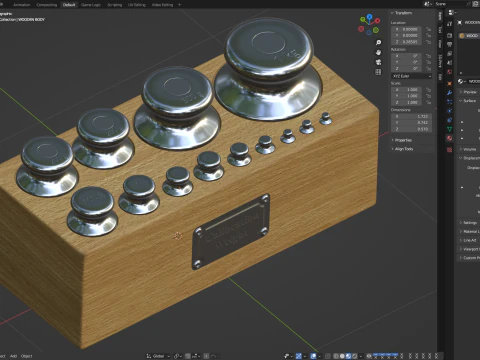The image size is (480, 360).
Task: Toggle Rotation X lock
Action: coord(429,56)
